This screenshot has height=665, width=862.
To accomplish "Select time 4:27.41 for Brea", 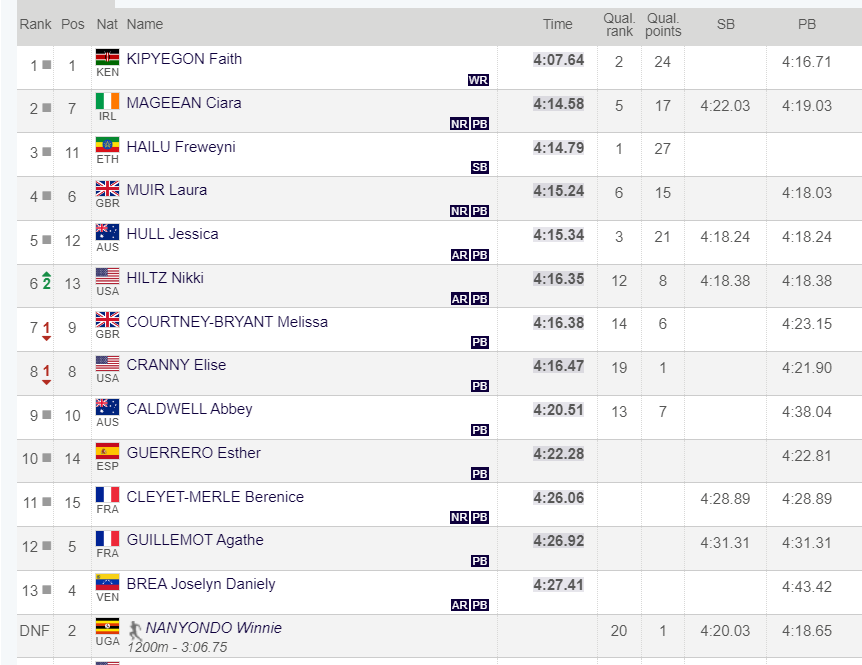I will pos(559,585).
